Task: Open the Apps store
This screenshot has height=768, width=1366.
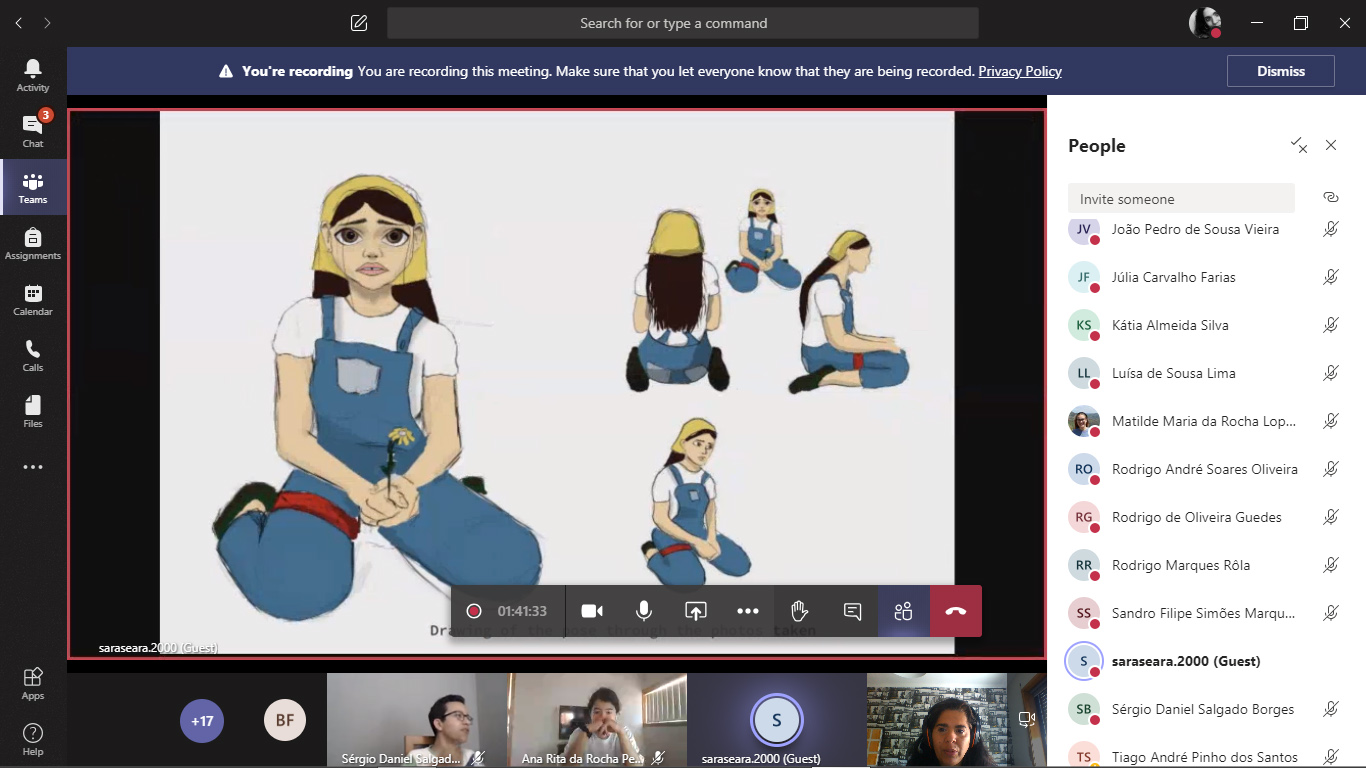Action: point(33,683)
